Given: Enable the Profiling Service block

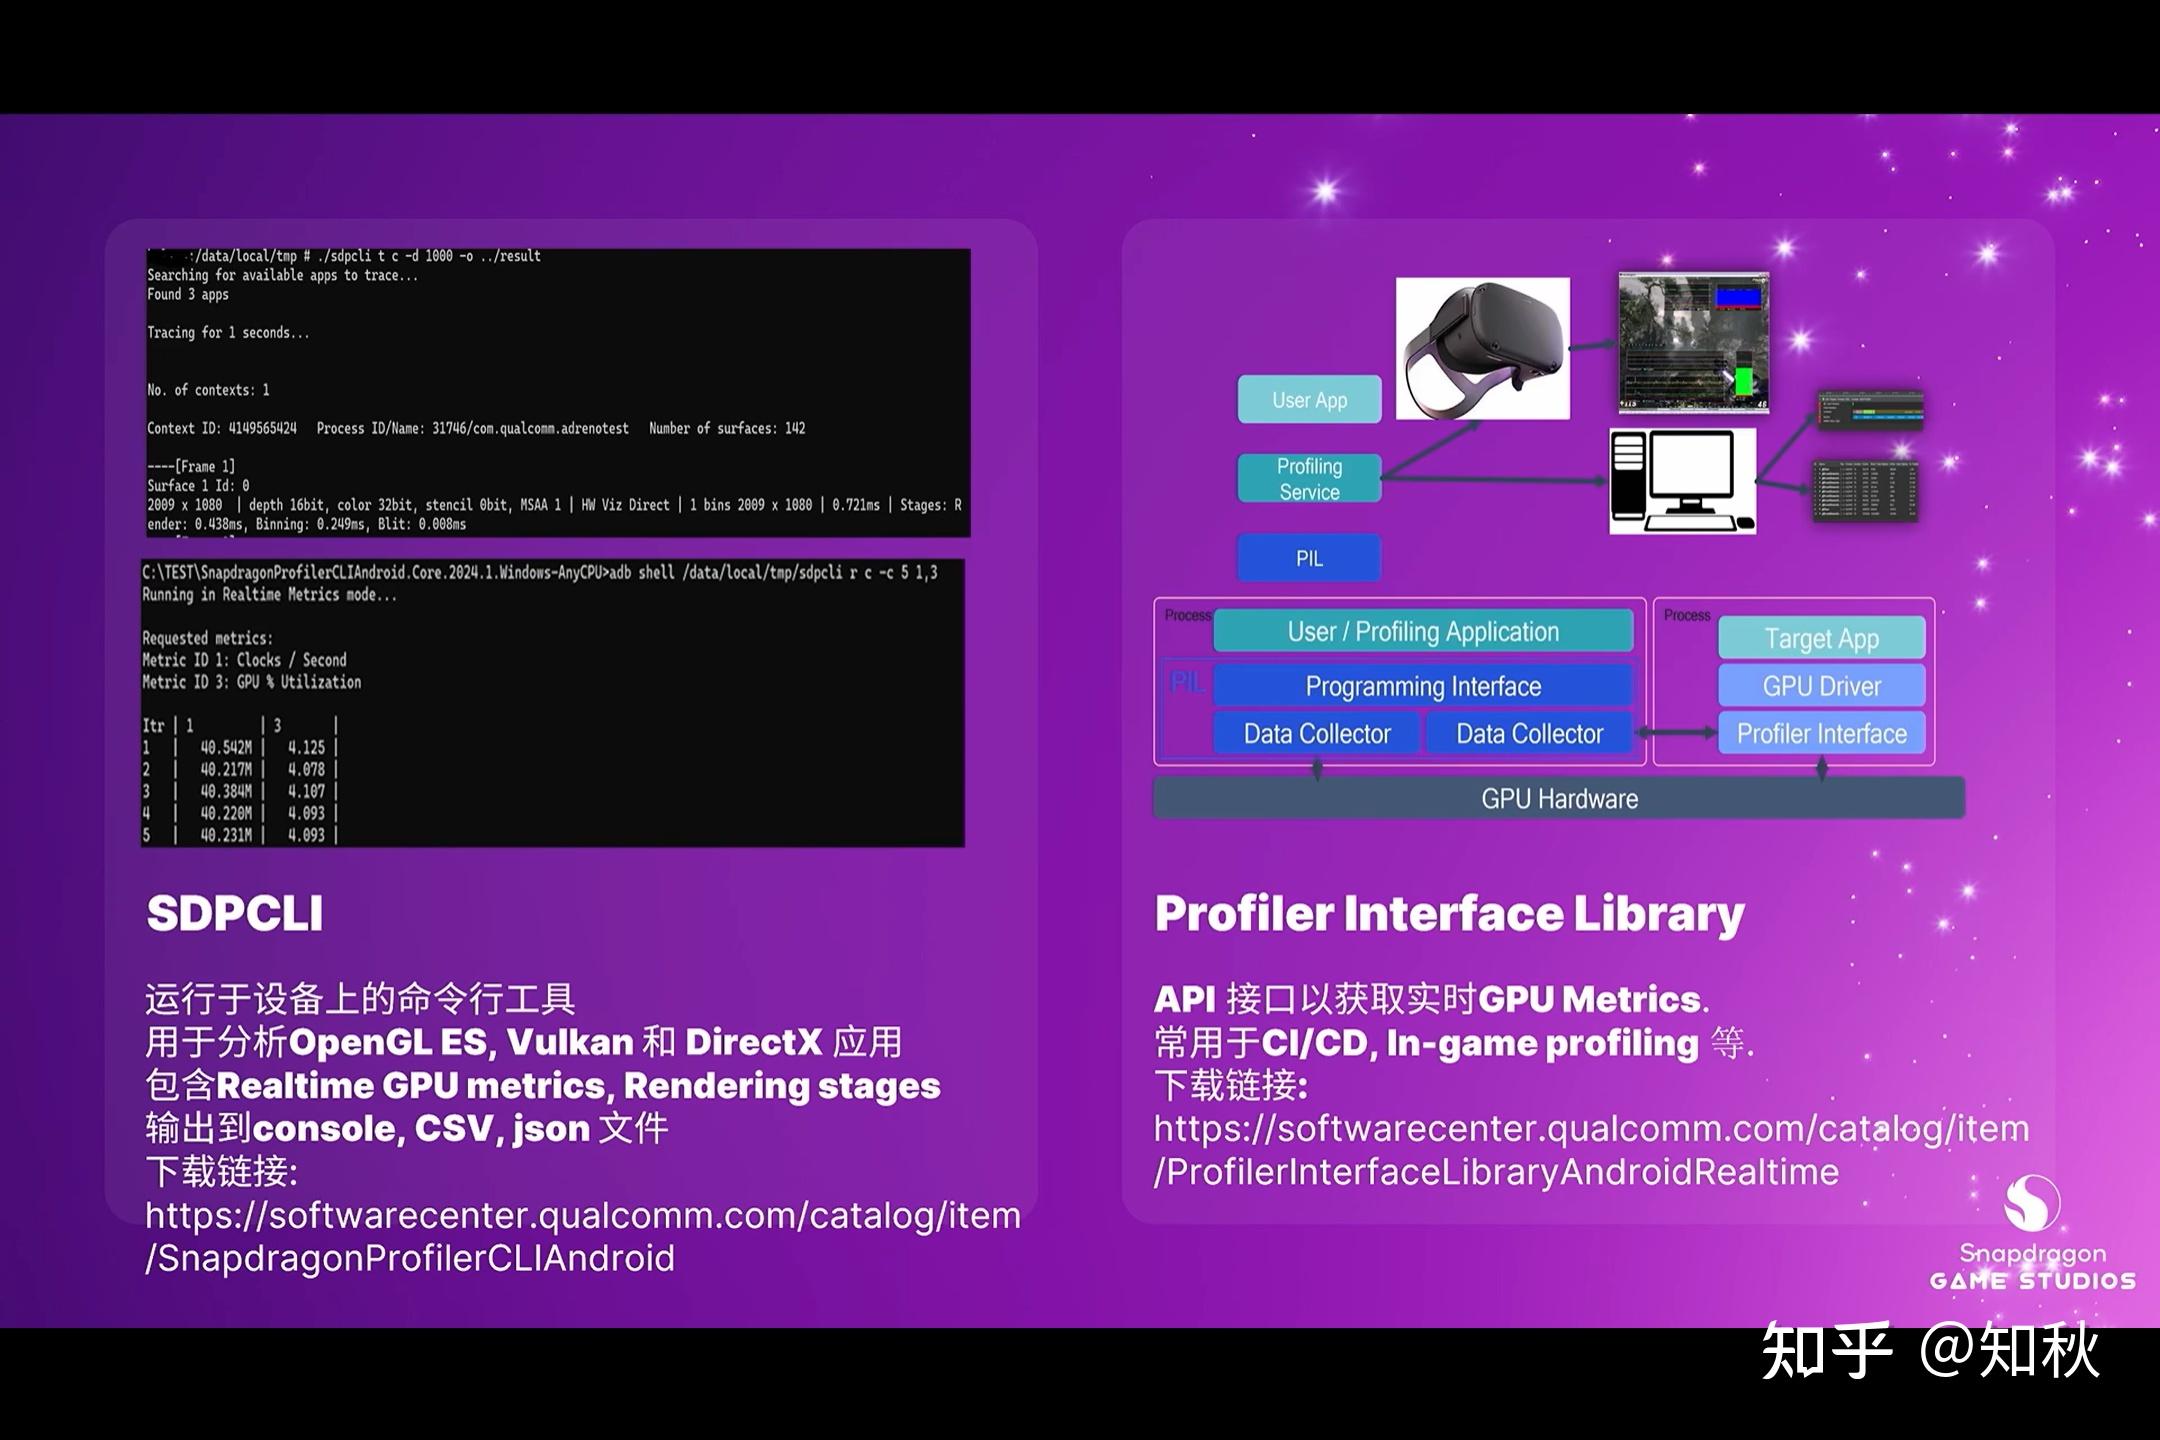Looking at the screenshot, I should tap(1308, 477).
